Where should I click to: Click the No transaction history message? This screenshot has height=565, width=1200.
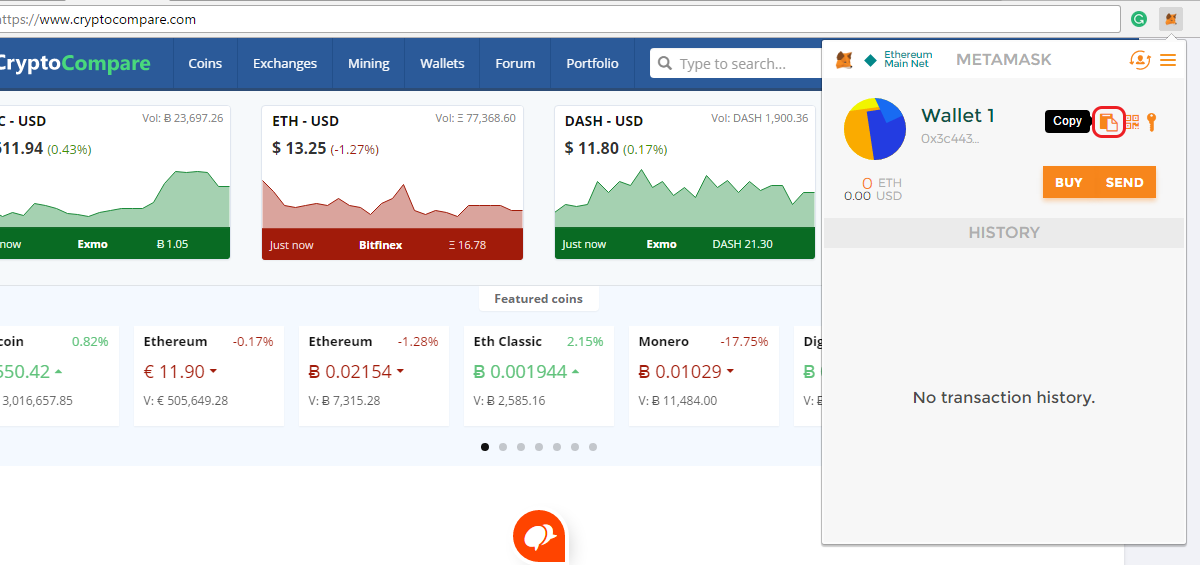pyautogui.click(x=1004, y=397)
